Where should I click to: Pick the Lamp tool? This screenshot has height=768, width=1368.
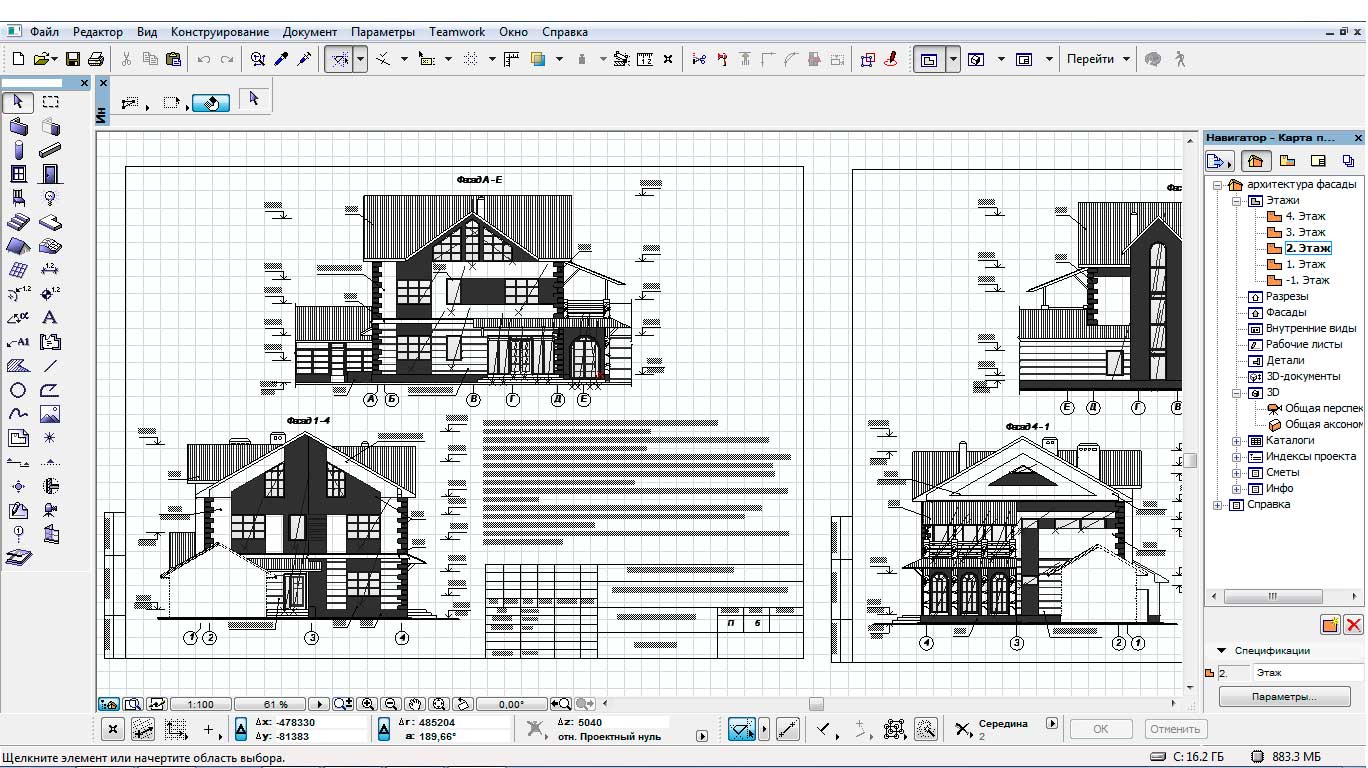coord(50,198)
